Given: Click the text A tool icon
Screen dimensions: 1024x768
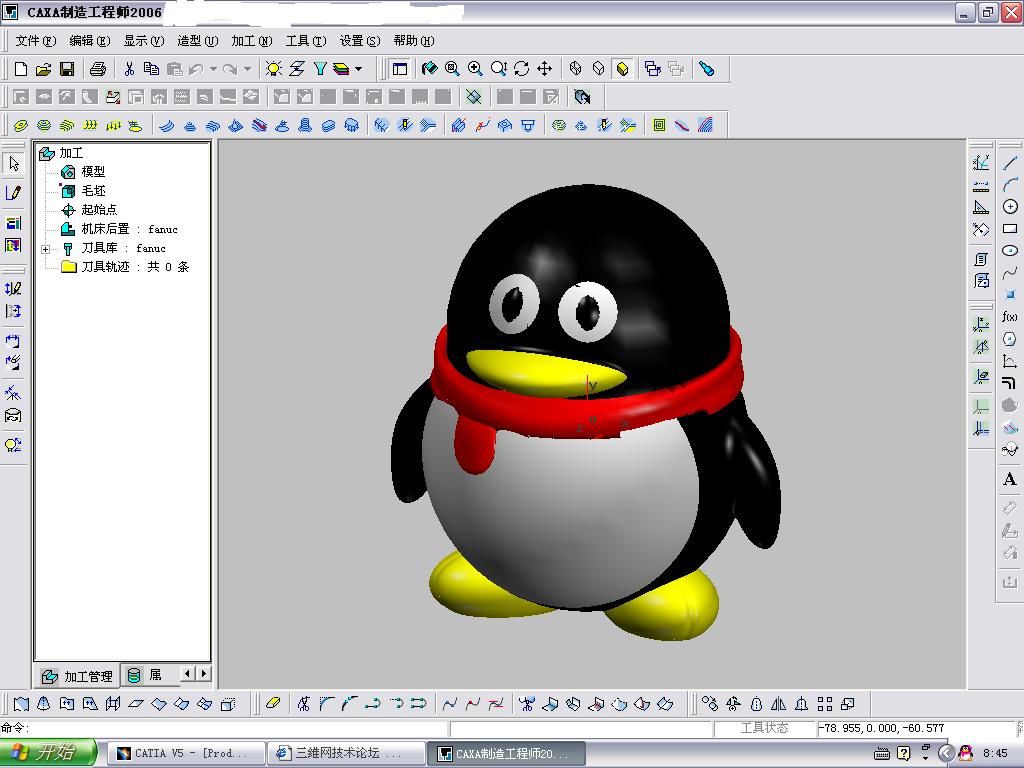Looking at the screenshot, I should 1010,479.
